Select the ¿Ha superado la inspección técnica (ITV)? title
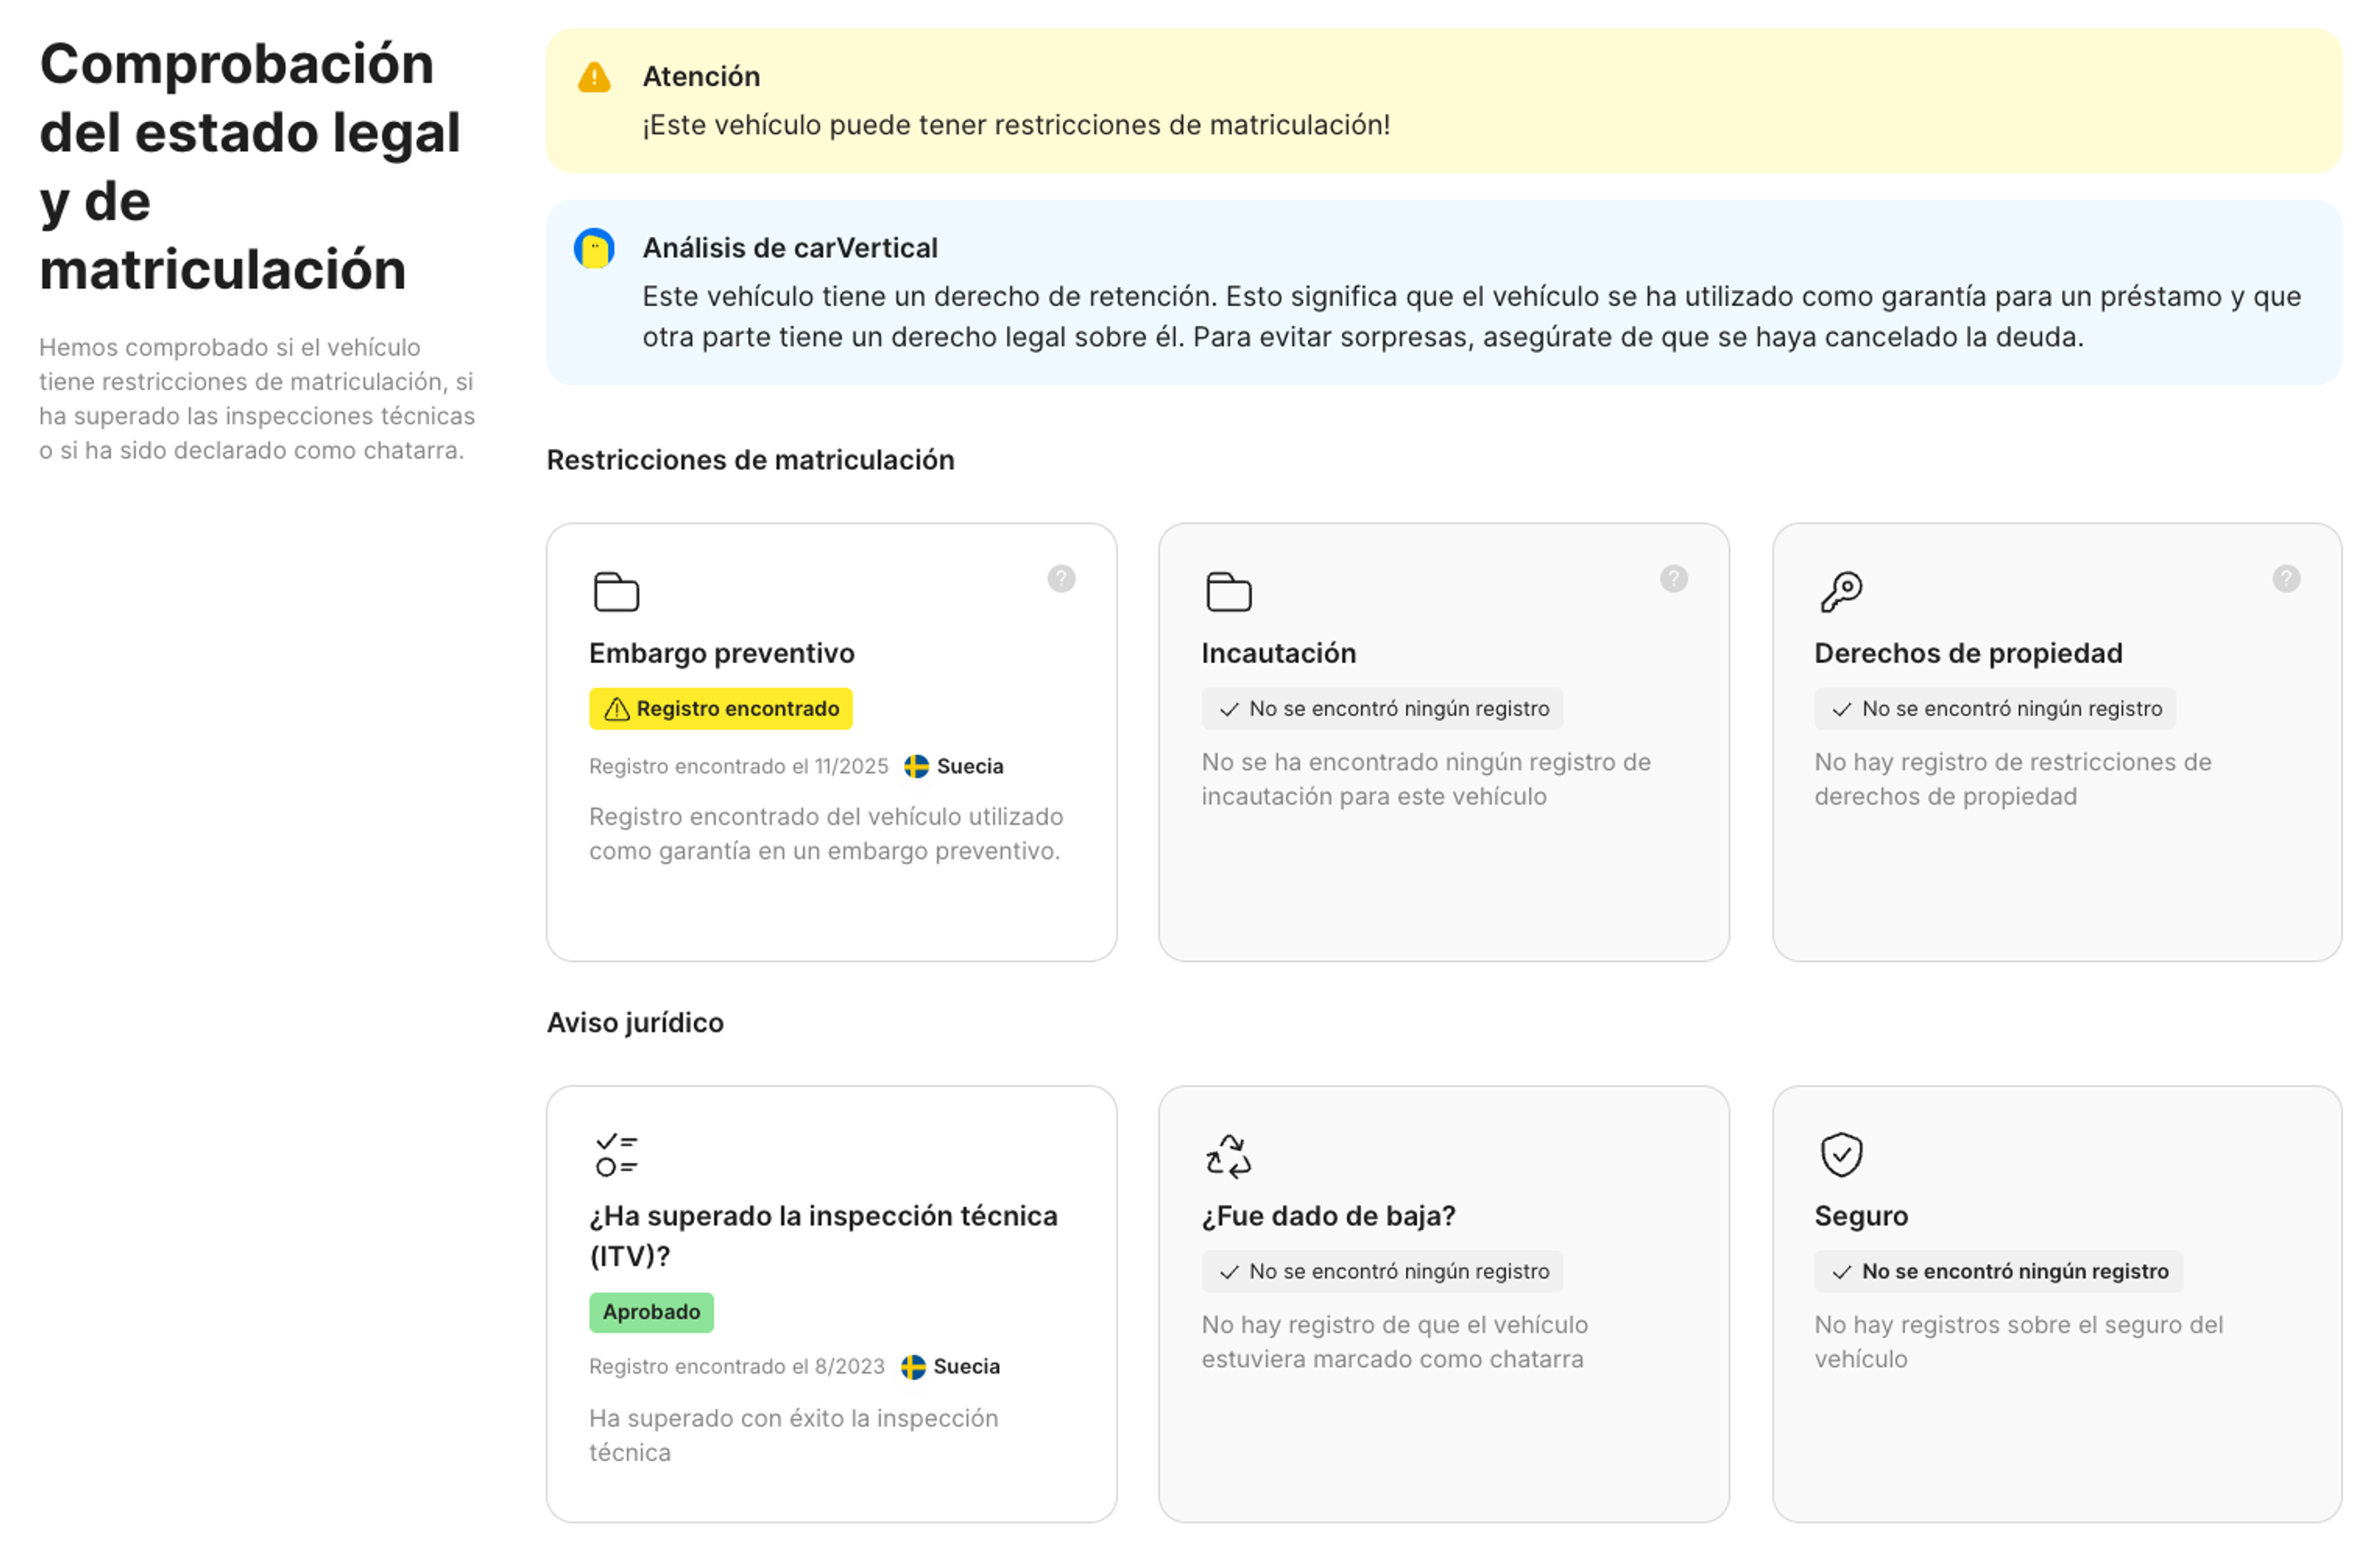This screenshot has height=1554, width=2380. click(x=823, y=1236)
